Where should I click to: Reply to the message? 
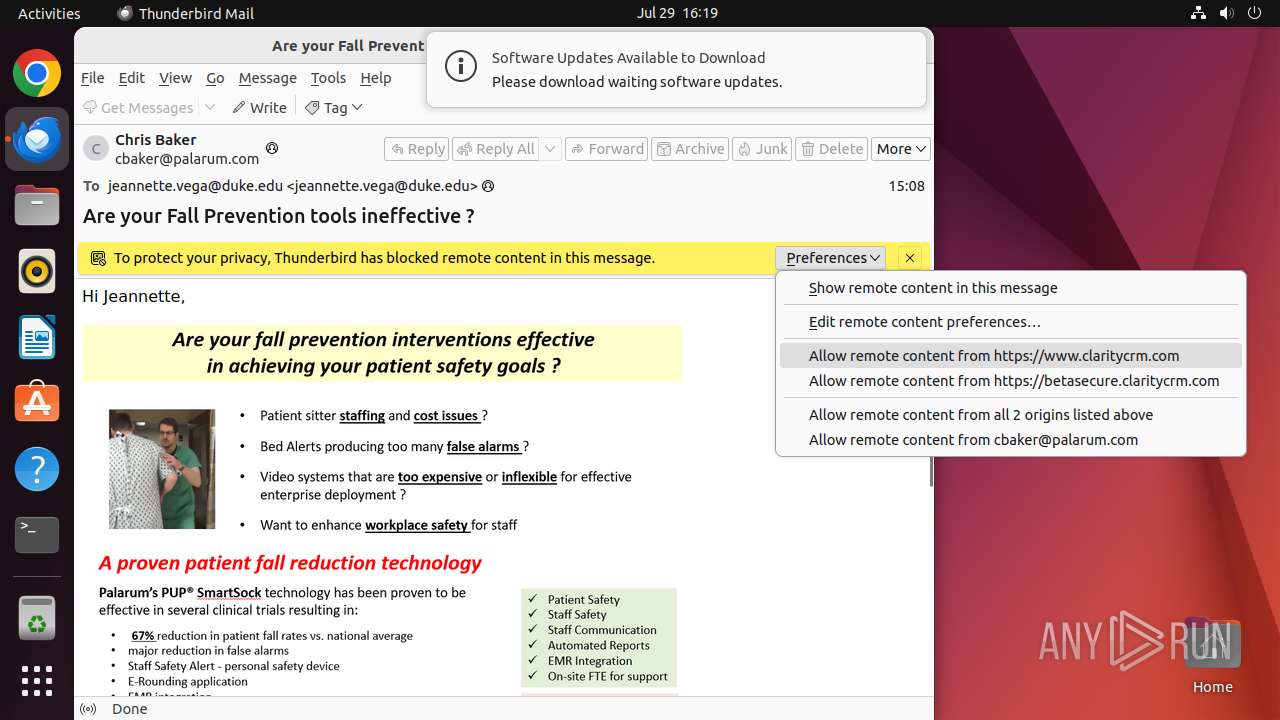coord(417,149)
